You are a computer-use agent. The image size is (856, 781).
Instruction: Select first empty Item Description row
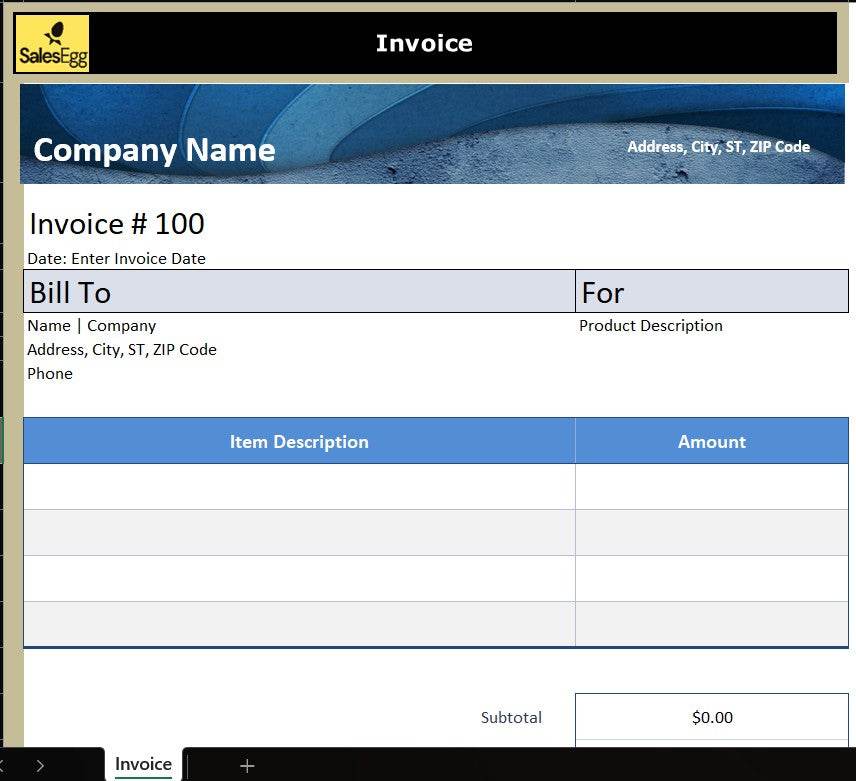[299, 487]
